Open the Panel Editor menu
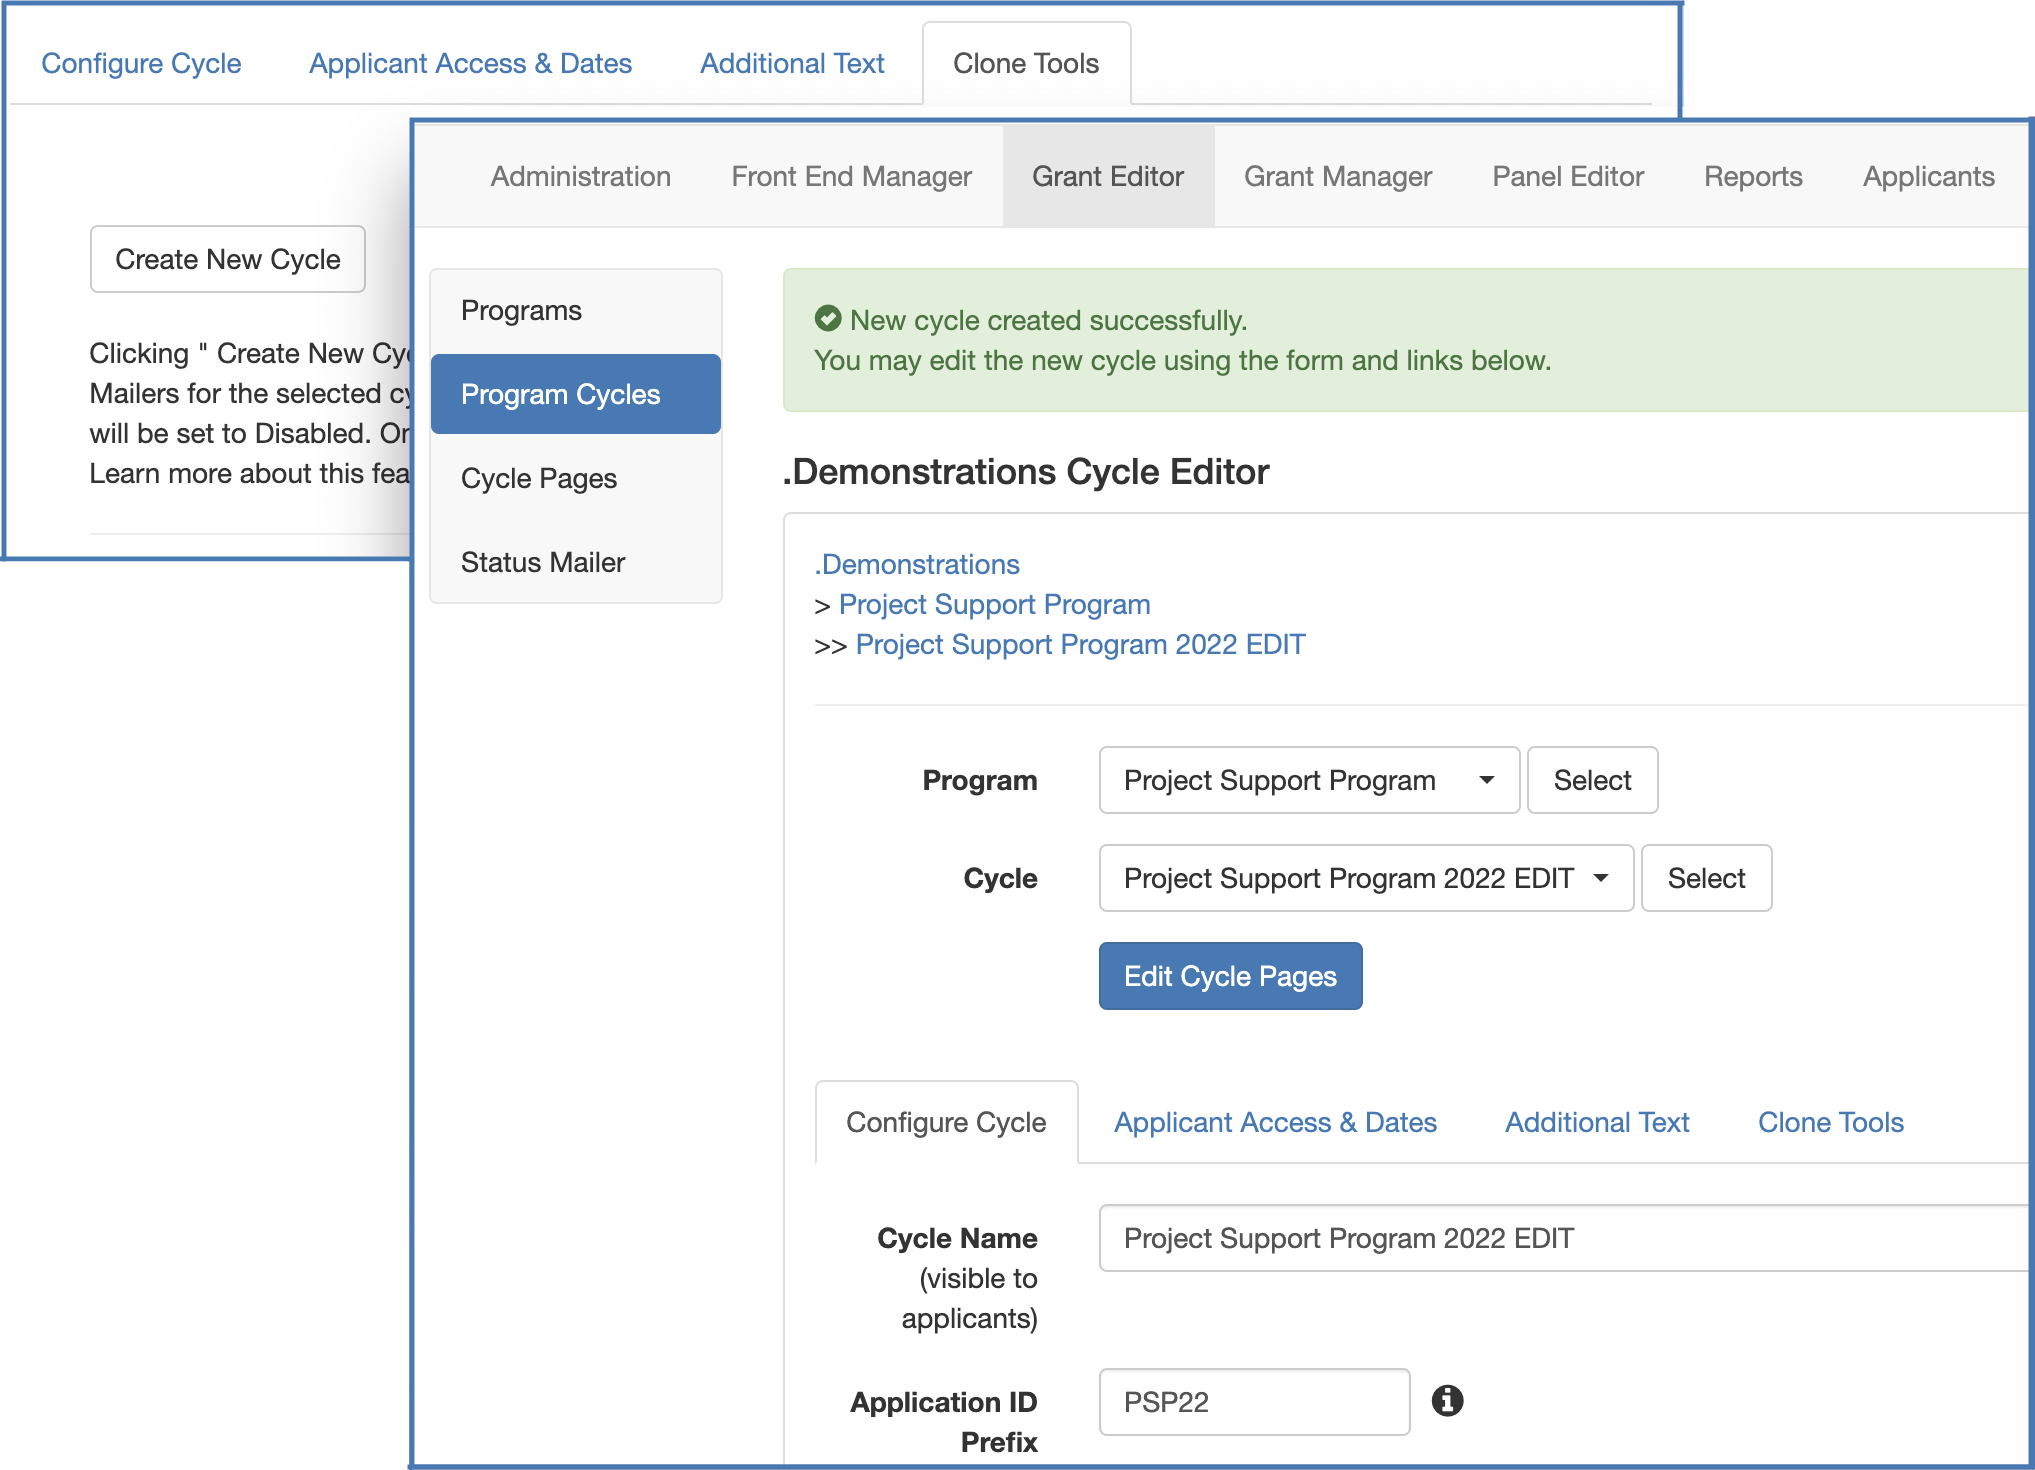2035x1470 pixels. point(1568,176)
